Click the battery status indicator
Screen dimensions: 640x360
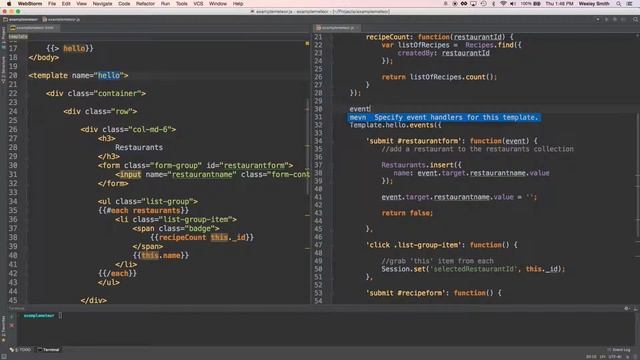pos(531,4)
